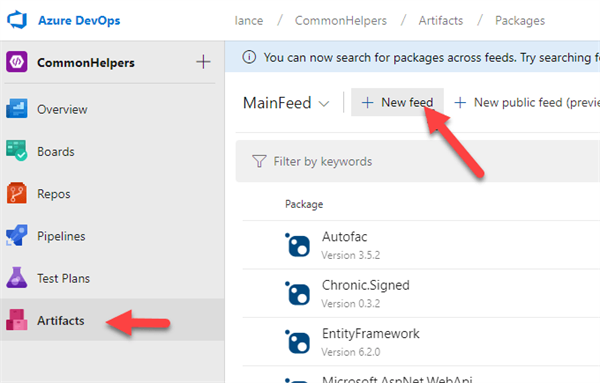Click the CommonHelpers breadcrumb link
Viewport: 600px width, 383px height.
point(341,20)
